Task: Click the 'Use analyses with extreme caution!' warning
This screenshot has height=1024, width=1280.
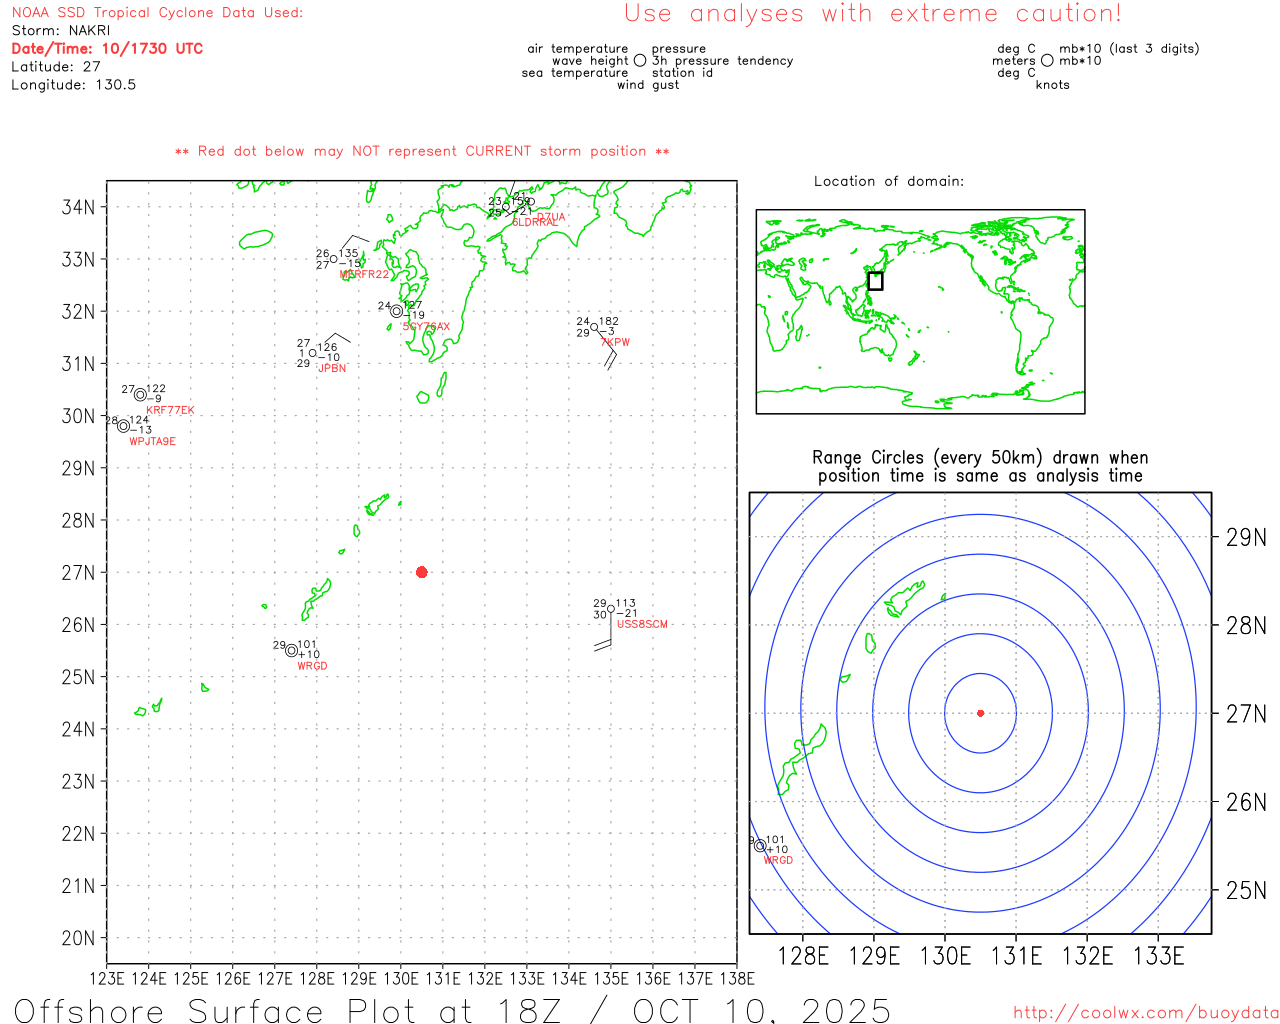Action: click(873, 13)
